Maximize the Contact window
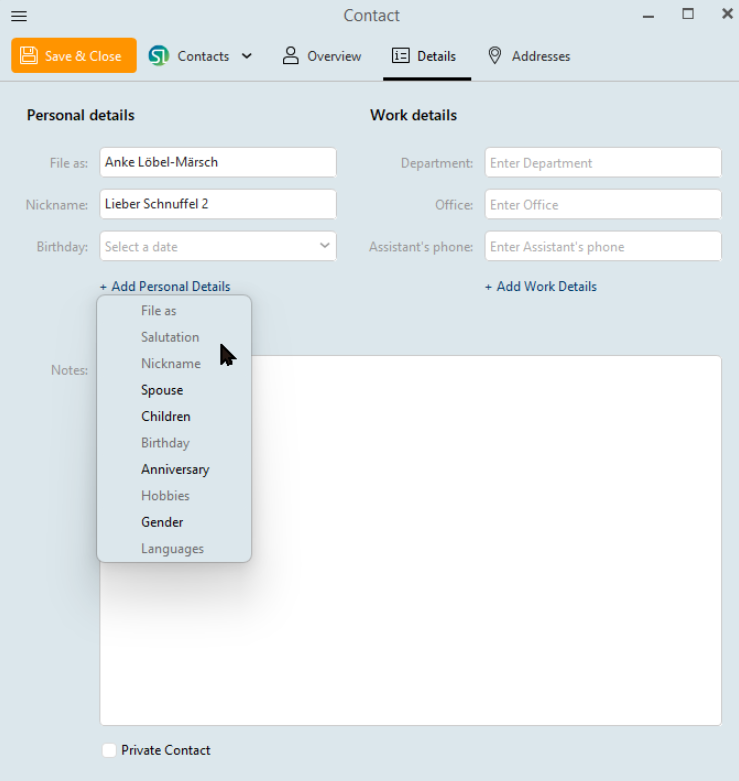The image size is (739, 781). (688, 14)
